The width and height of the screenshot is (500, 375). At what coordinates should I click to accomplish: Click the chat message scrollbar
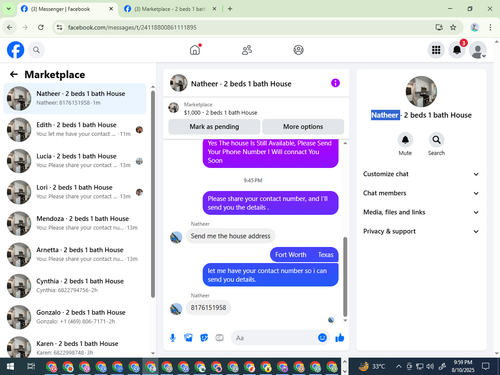pyautogui.click(x=345, y=277)
